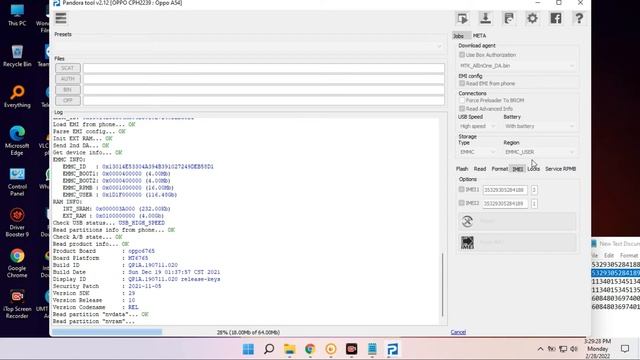The image size is (640, 360).
Task: Select the Locks tab
Action: click(x=533, y=169)
